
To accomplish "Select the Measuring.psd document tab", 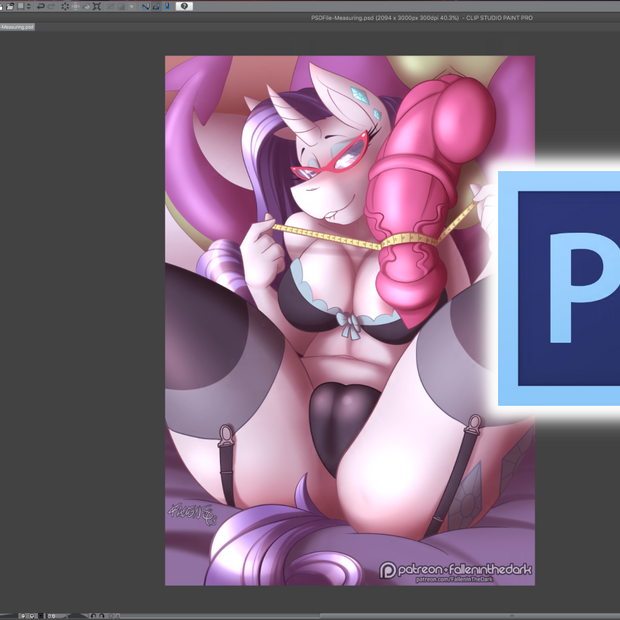I will (17, 27).
